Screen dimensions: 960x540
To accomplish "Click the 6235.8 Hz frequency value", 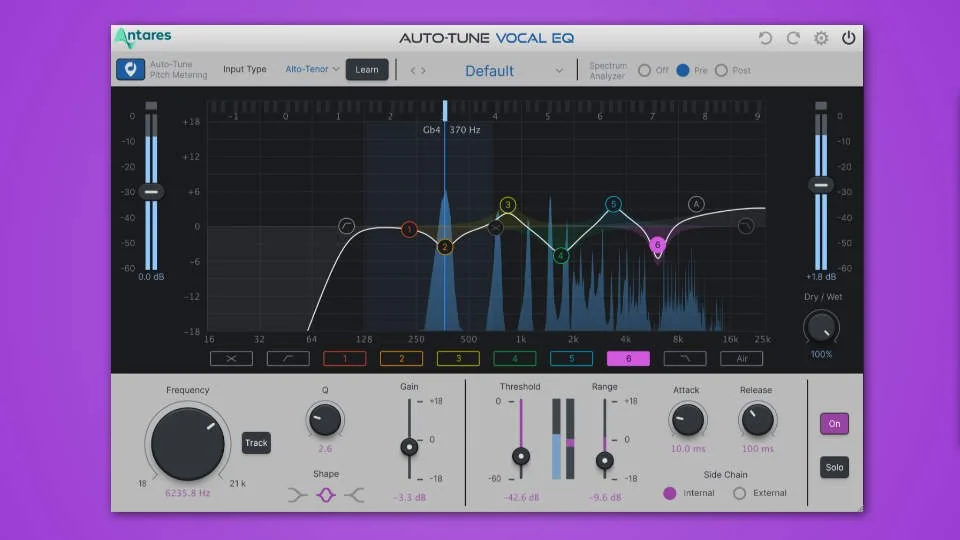I will pyautogui.click(x=187, y=493).
